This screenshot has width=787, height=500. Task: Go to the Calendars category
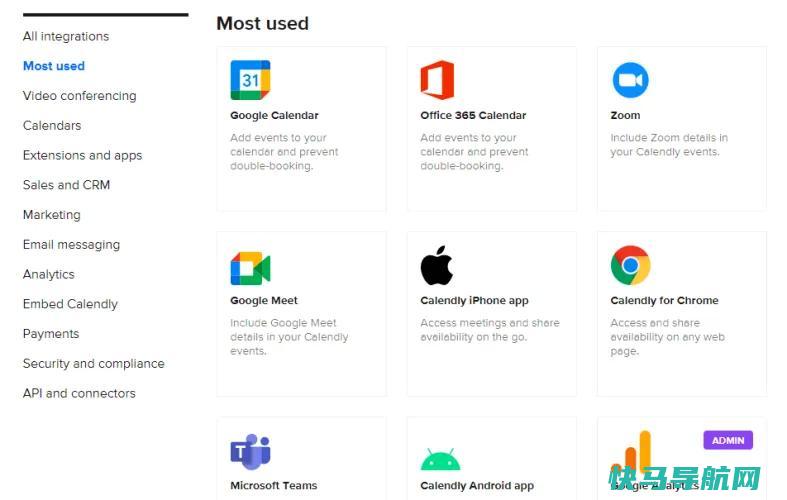coord(52,126)
